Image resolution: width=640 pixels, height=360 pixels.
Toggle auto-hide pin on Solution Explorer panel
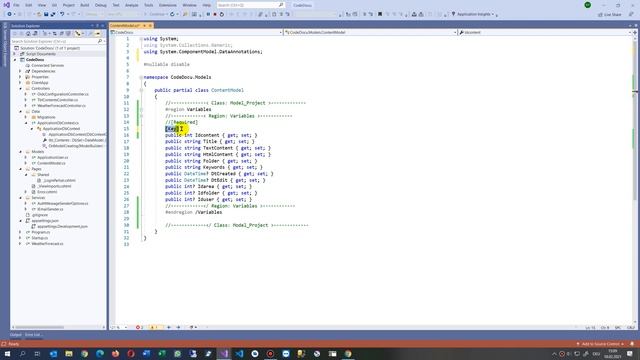97,26
